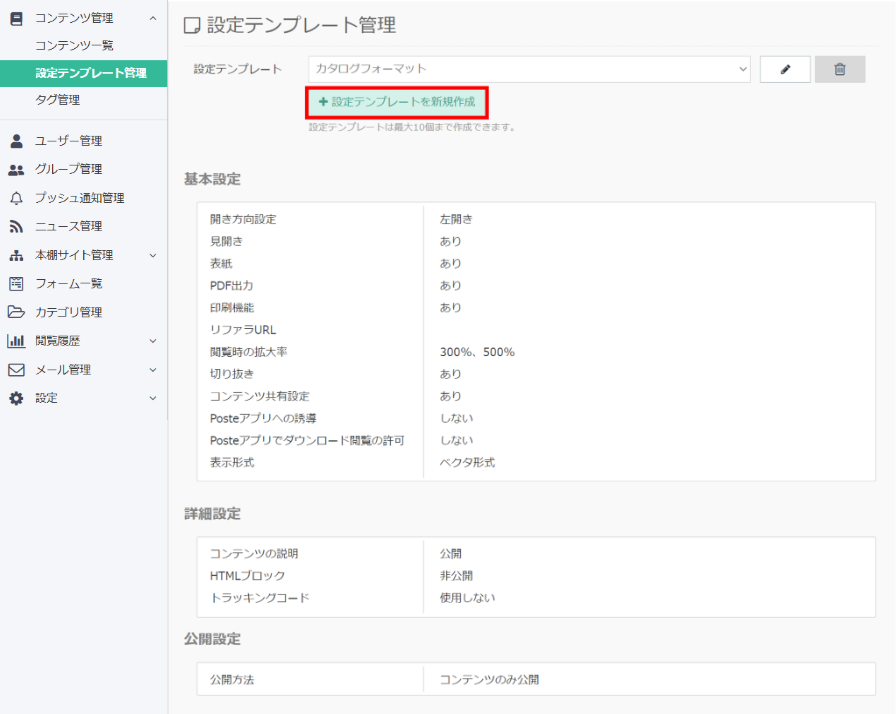Click the pencil edit template icon
Screen dimensions: 896x714
click(x=785, y=69)
